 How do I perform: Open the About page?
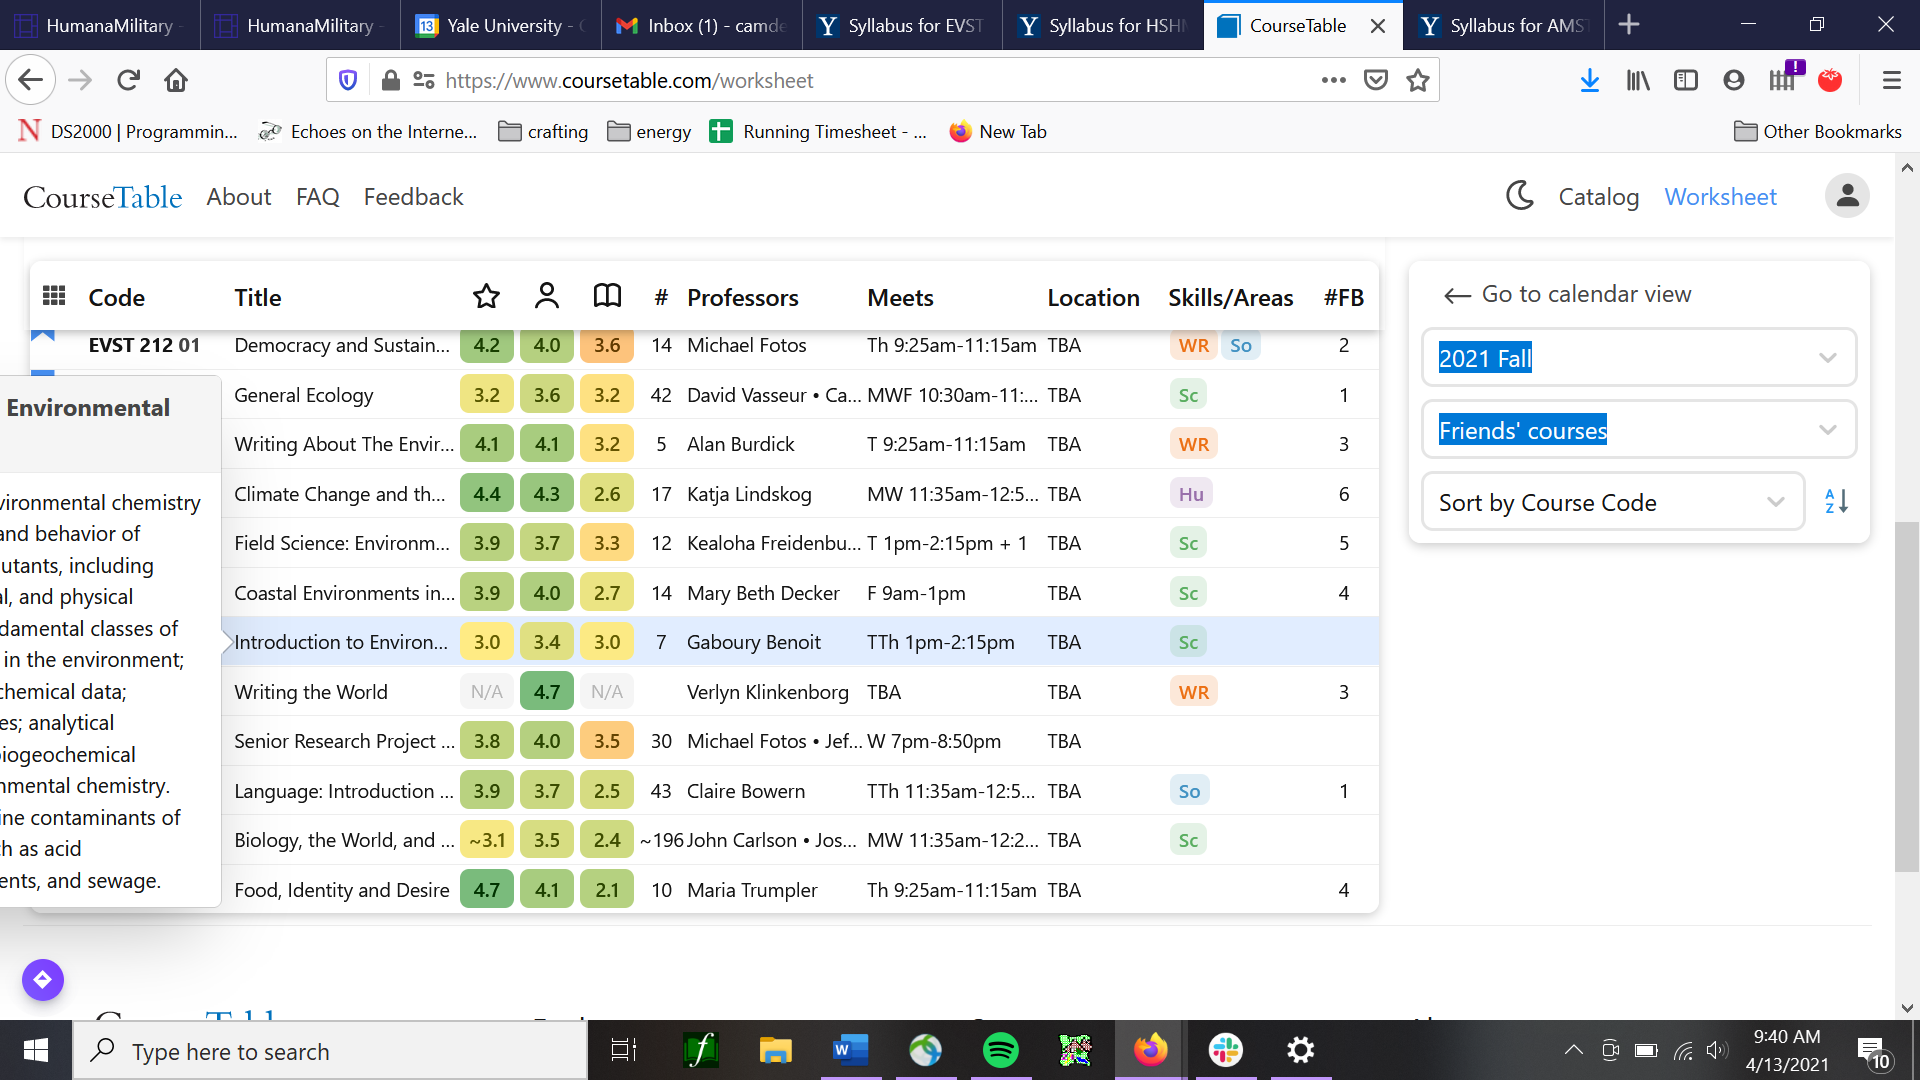point(238,197)
